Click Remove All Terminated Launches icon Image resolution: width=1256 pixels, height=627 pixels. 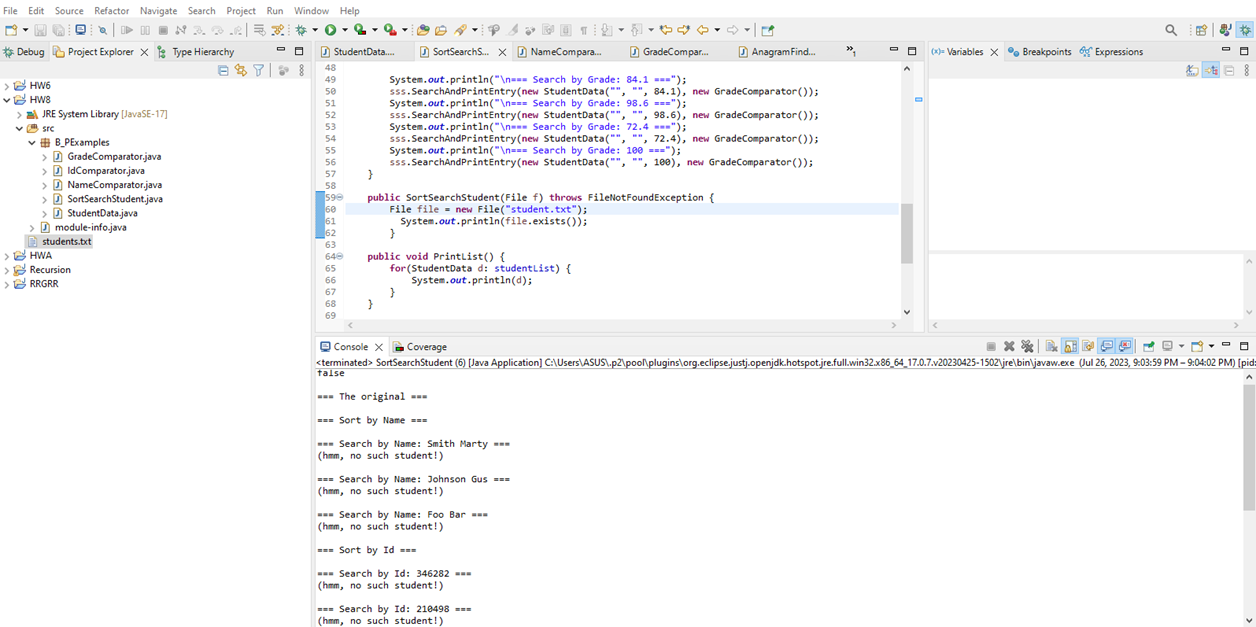[1027, 347]
